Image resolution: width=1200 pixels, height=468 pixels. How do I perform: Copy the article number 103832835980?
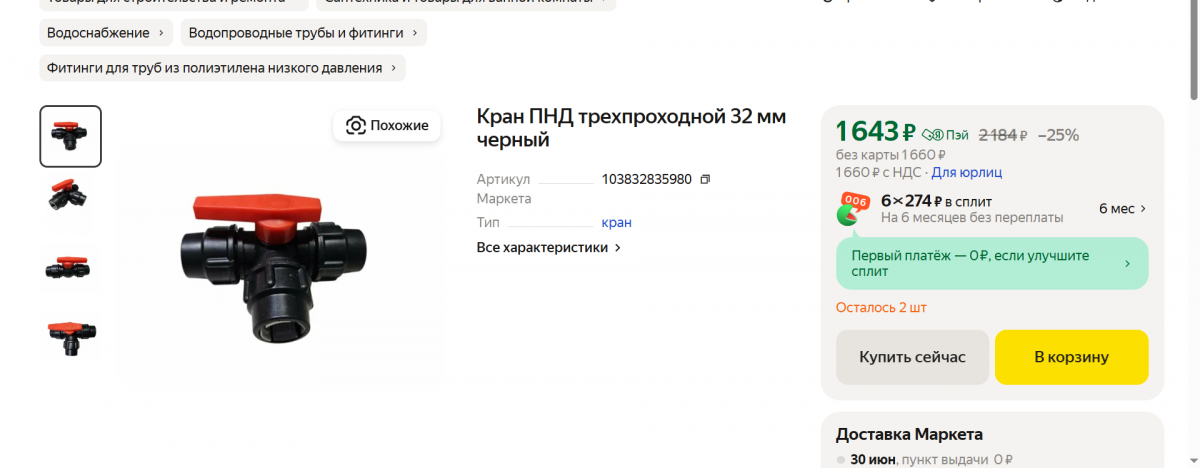[x=705, y=179]
